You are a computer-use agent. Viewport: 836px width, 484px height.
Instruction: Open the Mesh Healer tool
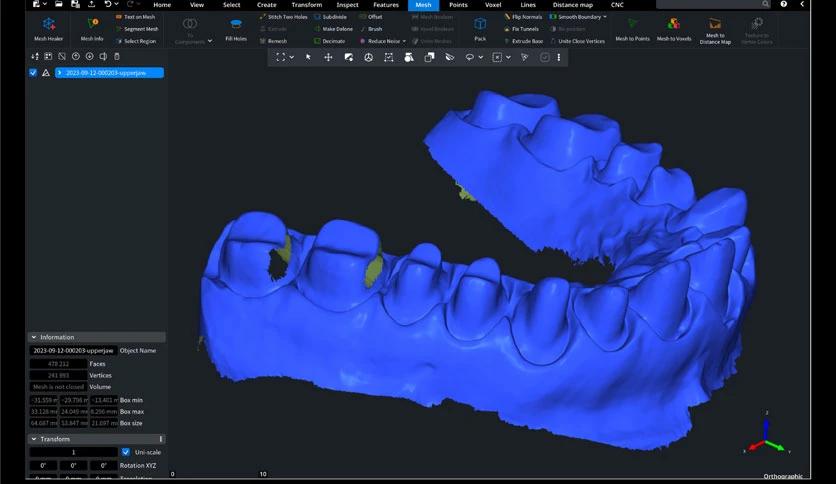pos(49,29)
